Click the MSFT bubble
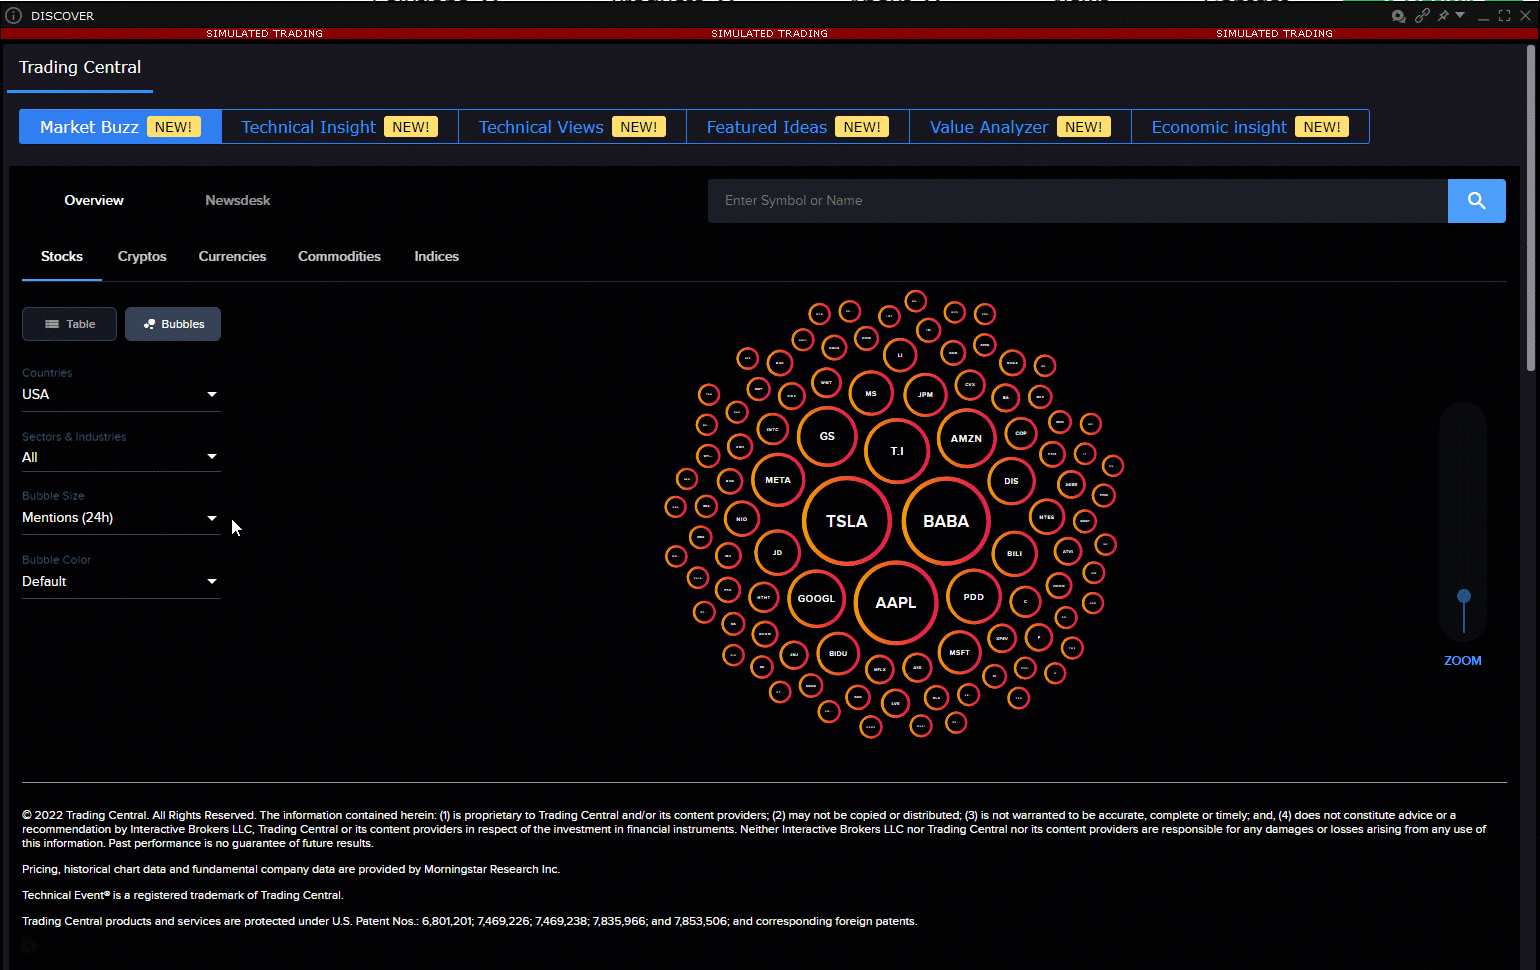Image resolution: width=1540 pixels, height=970 pixels. pyautogui.click(x=959, y=652)
